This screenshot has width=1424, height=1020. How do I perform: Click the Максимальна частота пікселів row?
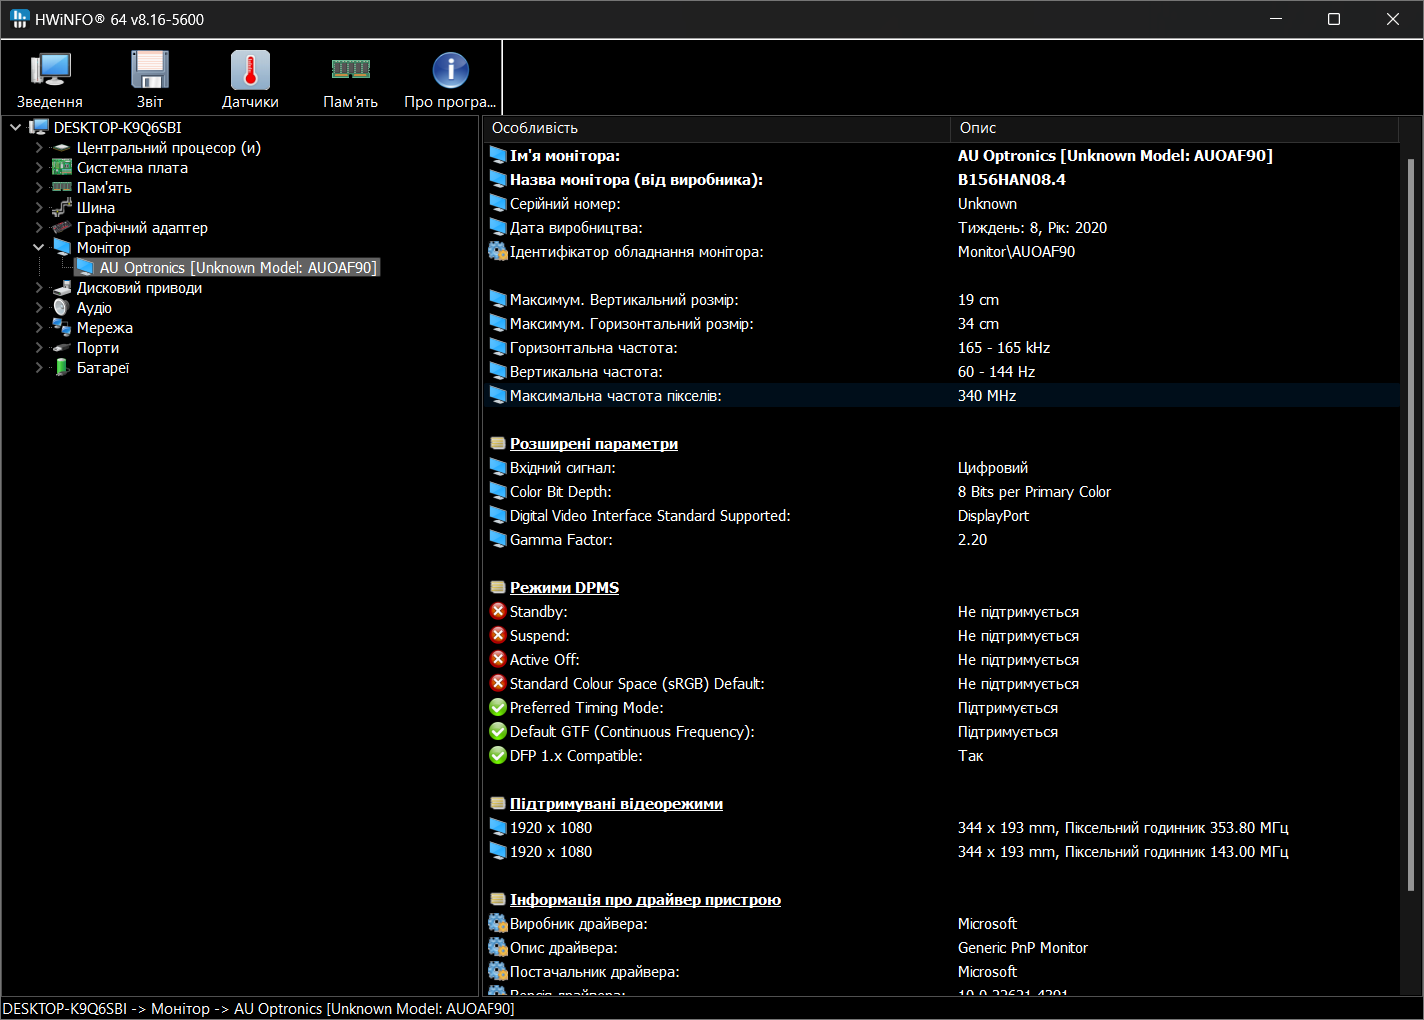pyautogui.click(x=942, y=396)
